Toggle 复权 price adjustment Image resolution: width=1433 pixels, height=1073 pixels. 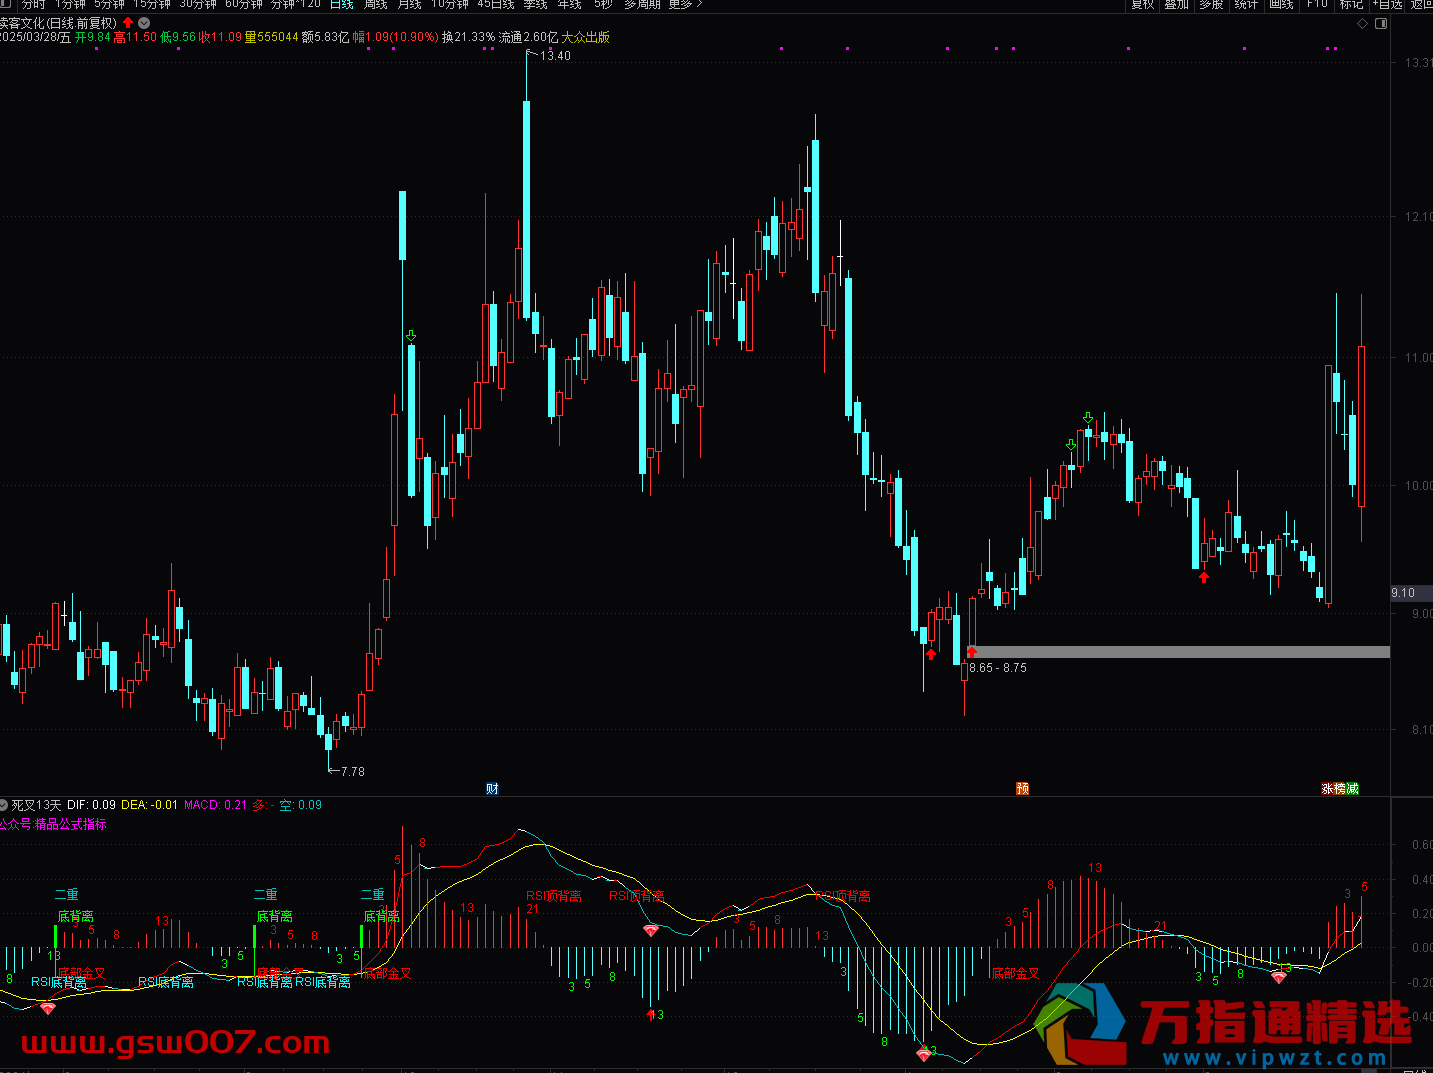point(1142,4)
